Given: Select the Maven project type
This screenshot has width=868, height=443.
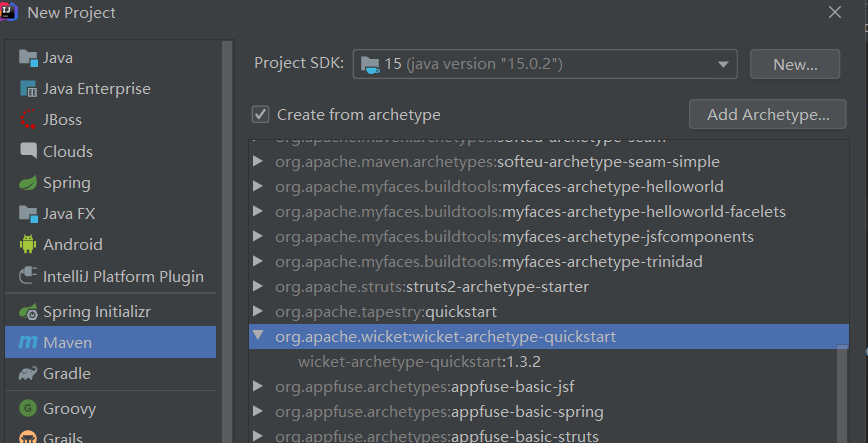Looking at the screenshot, I should point(111,342).
